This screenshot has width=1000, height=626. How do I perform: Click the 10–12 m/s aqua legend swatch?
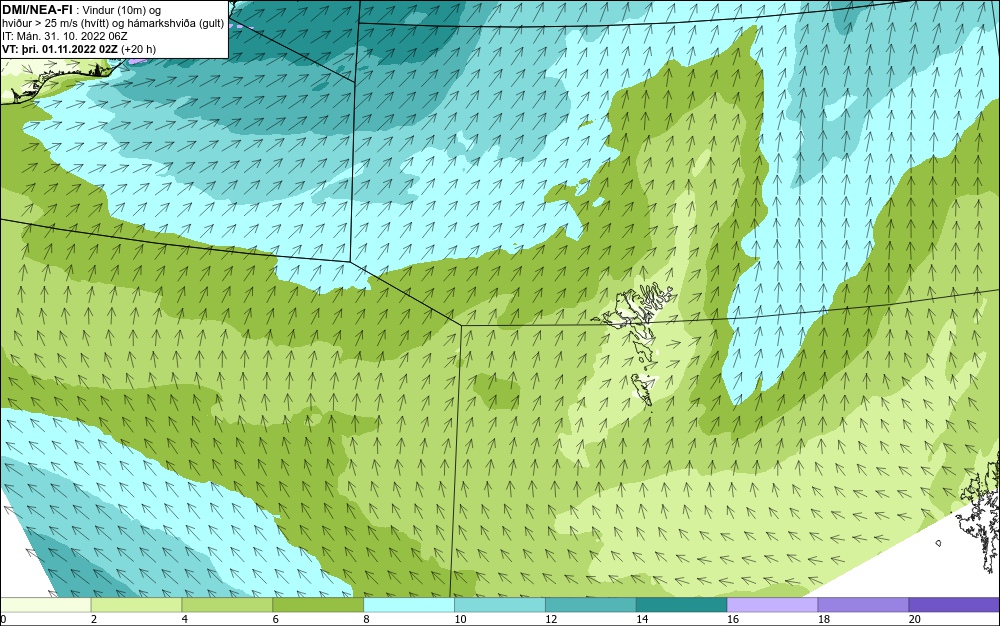click(x=500, y=605)
